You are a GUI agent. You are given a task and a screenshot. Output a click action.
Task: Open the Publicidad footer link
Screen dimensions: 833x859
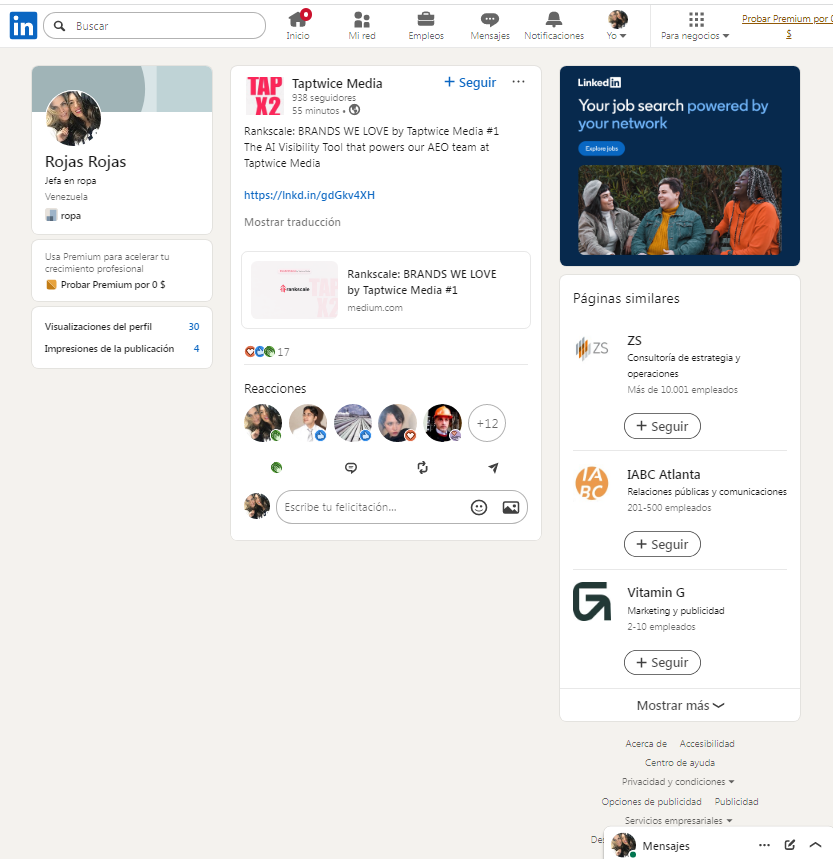pyautogui.click(x=737, y=801)
